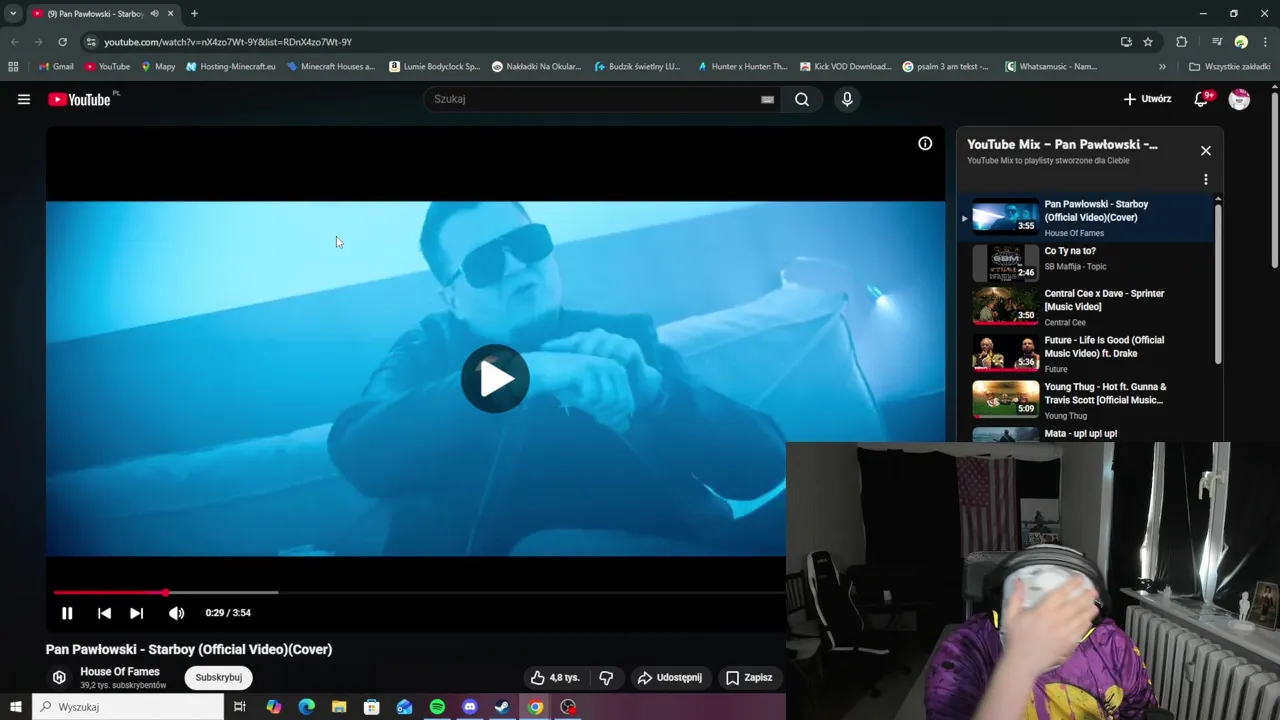Viewport: 1280px width, 720px height.
Task: Open the notifications bell
Action: tap(1202, 99)
